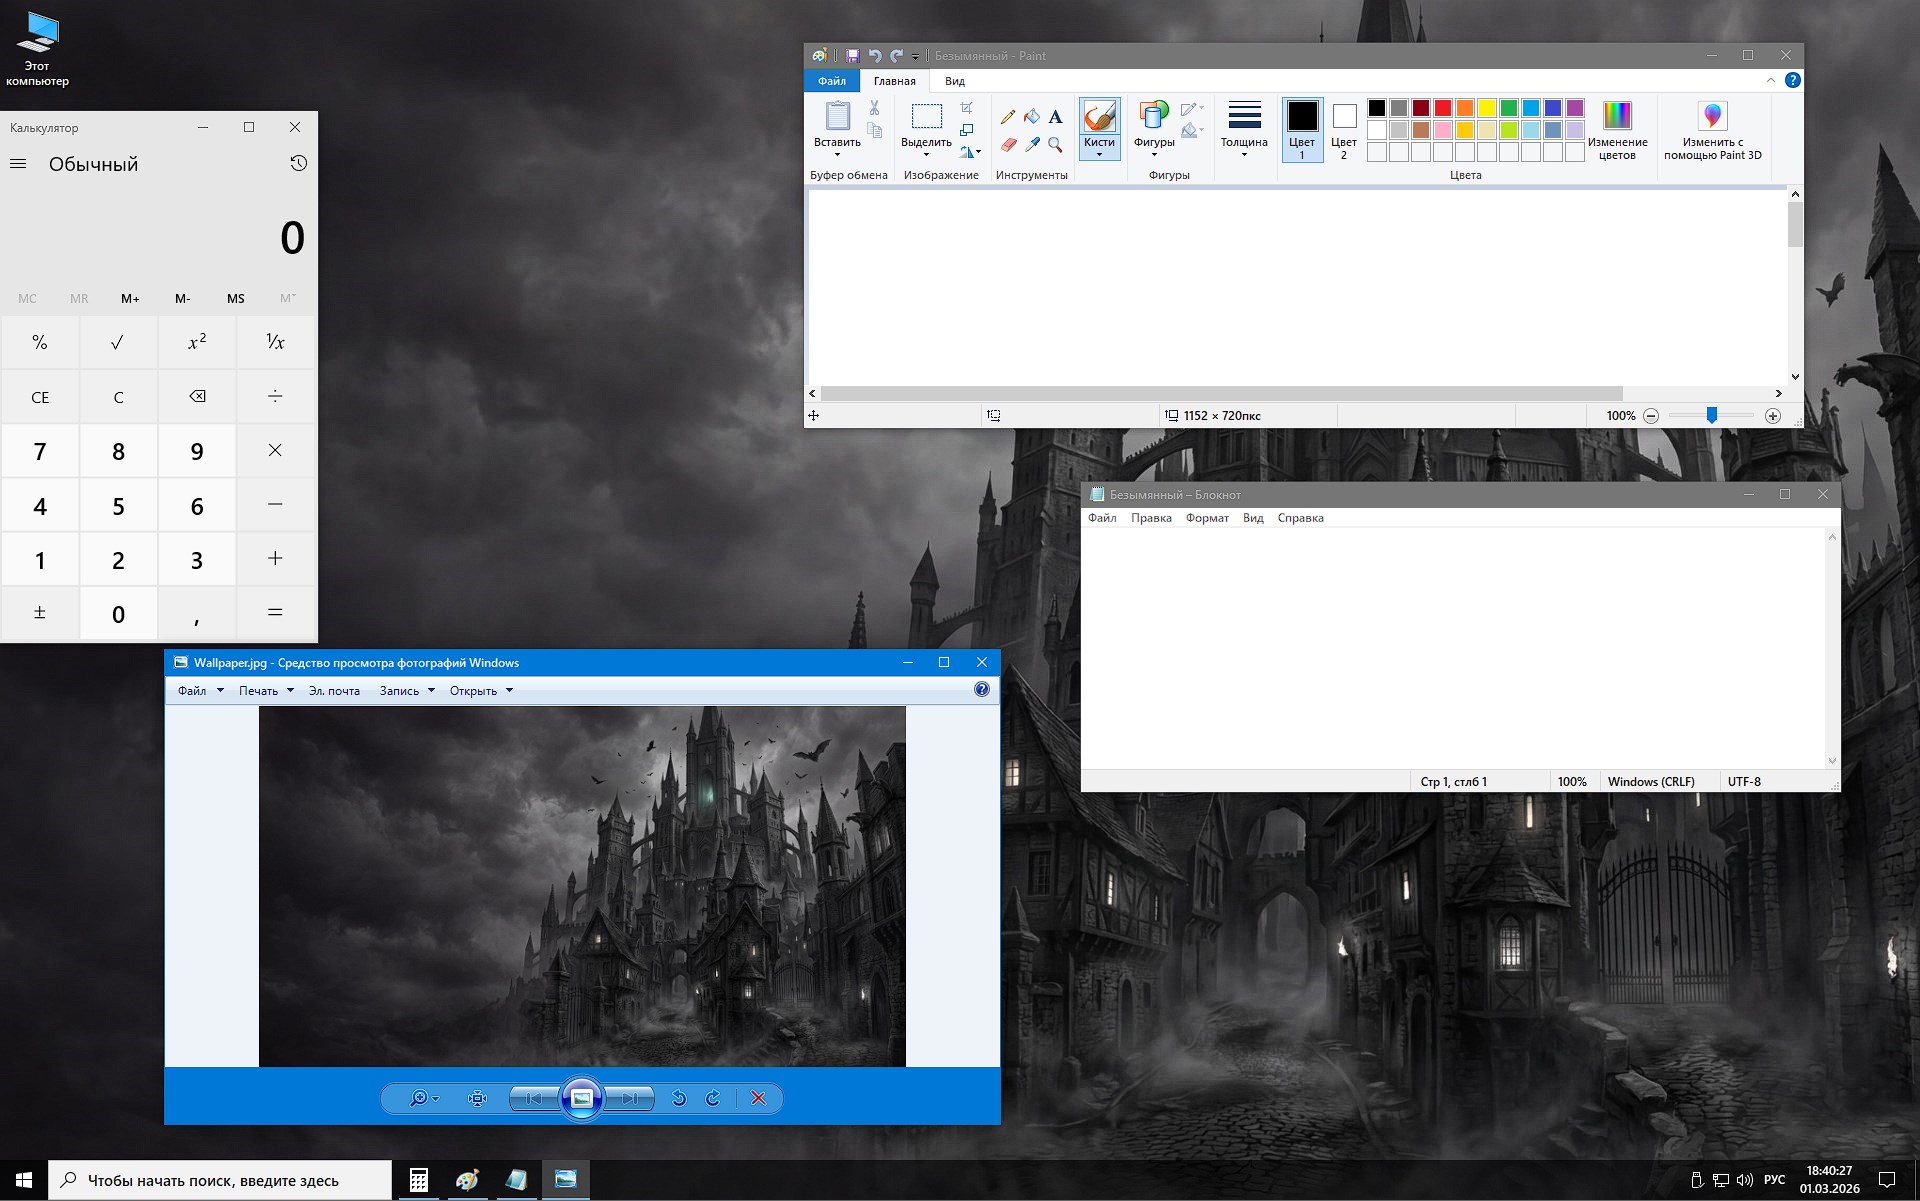Open the Толщина thickness dropdown
This screenshot has height=1201, width=1920.
[1244, 129]
